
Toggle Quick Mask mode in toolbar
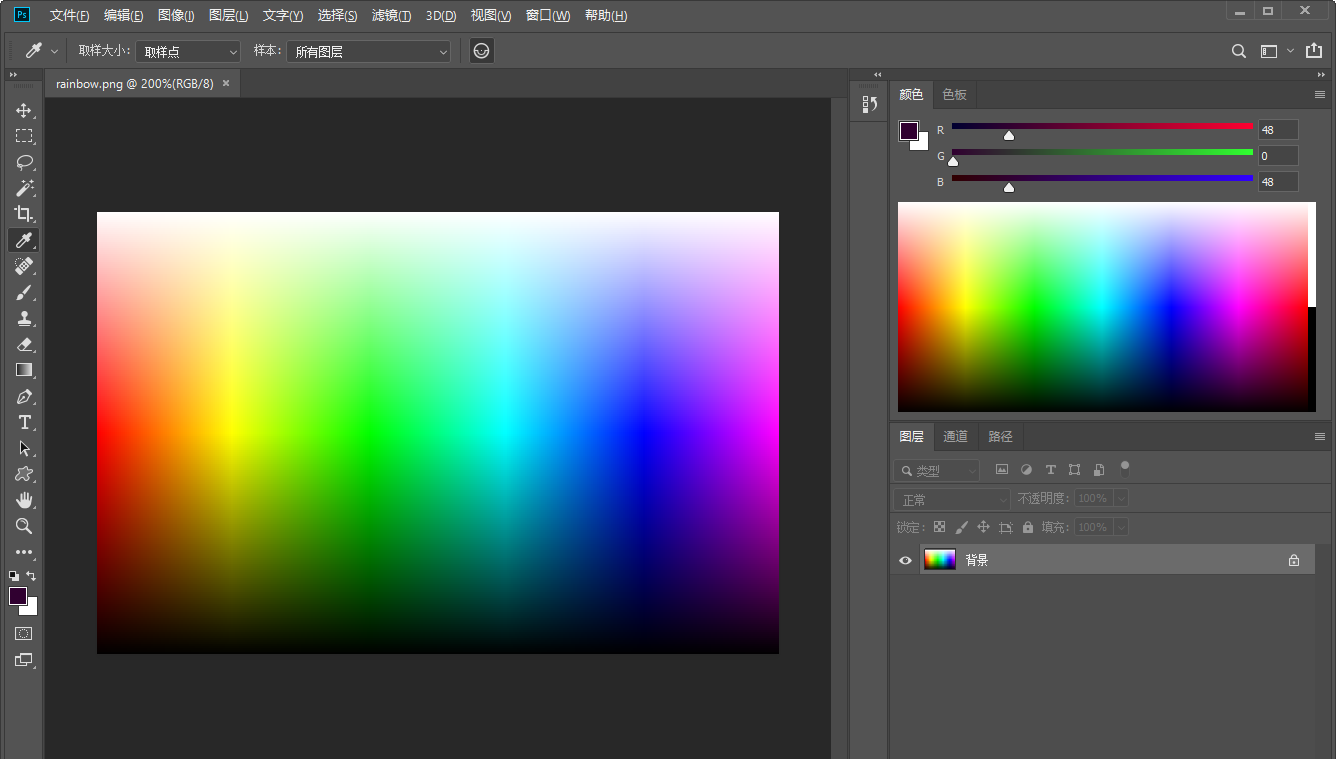(24, 633)
